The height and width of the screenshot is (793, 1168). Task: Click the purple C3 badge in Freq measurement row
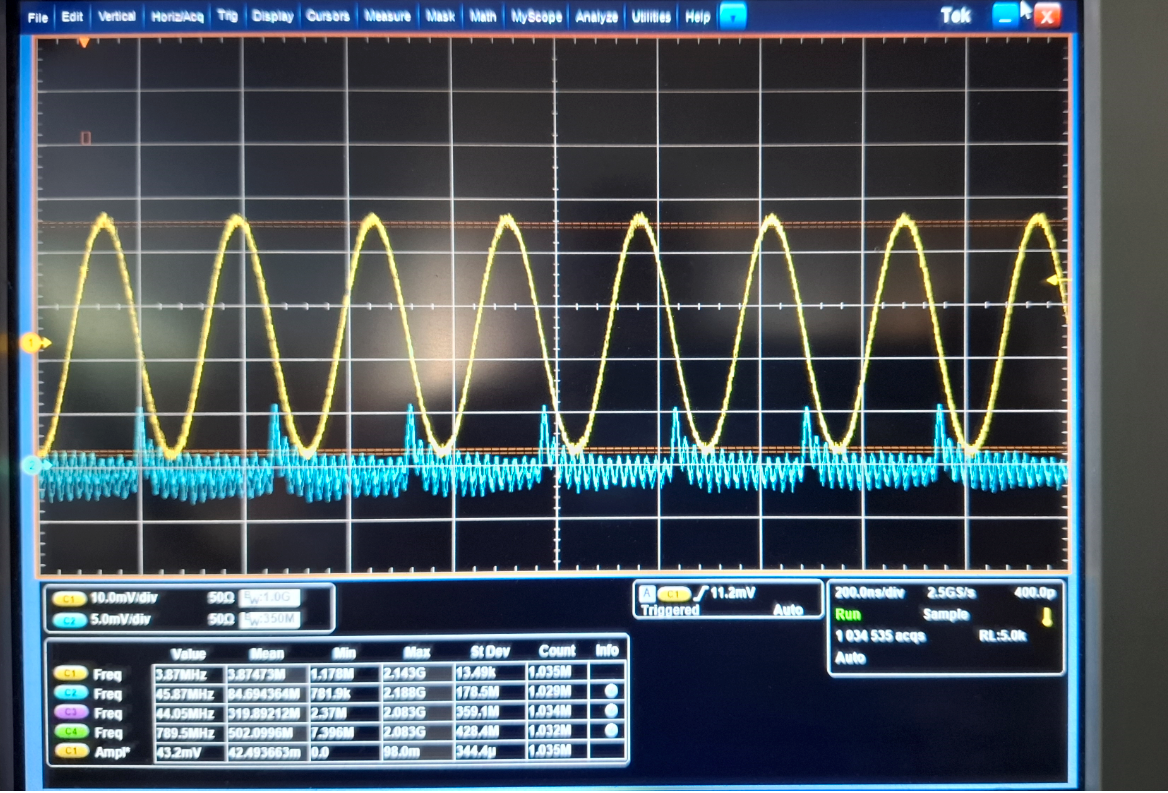70,713
